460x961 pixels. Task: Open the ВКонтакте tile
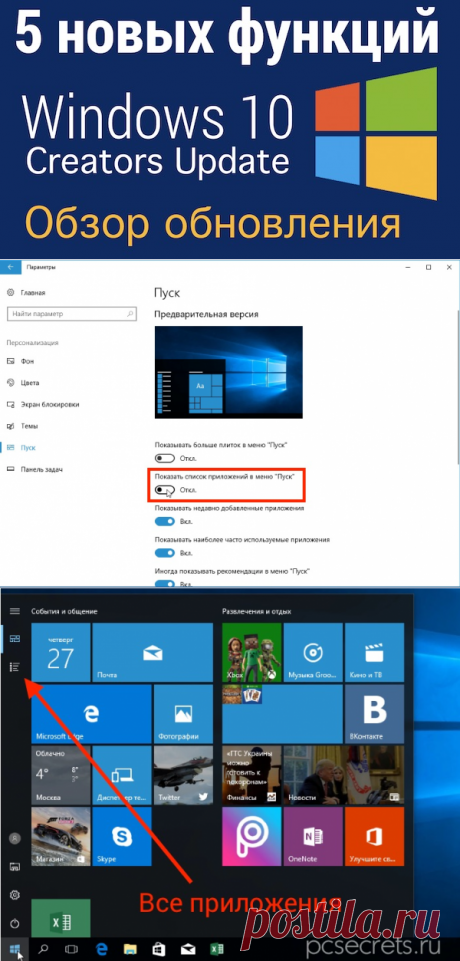coord(374,714)
